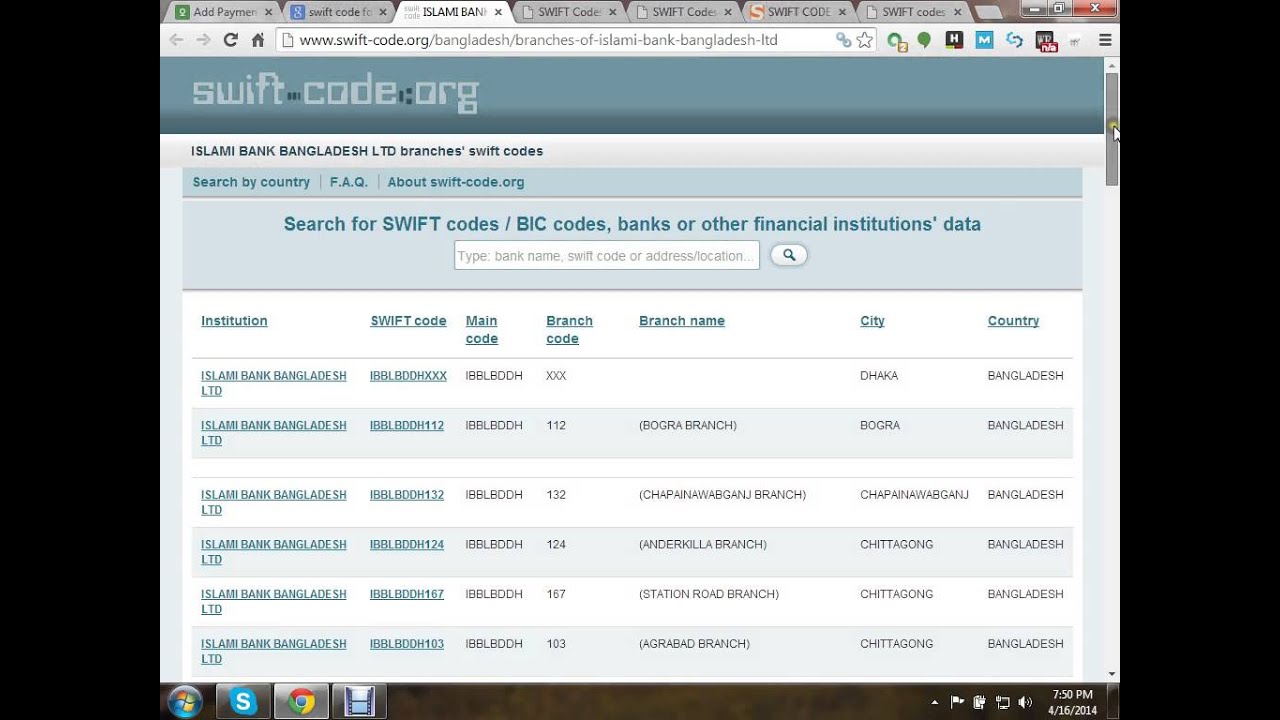Image resolution: width=1280 pixels, height=720 pixels.
Task: Sort by Branch name column header
Action: pos(682,321)
